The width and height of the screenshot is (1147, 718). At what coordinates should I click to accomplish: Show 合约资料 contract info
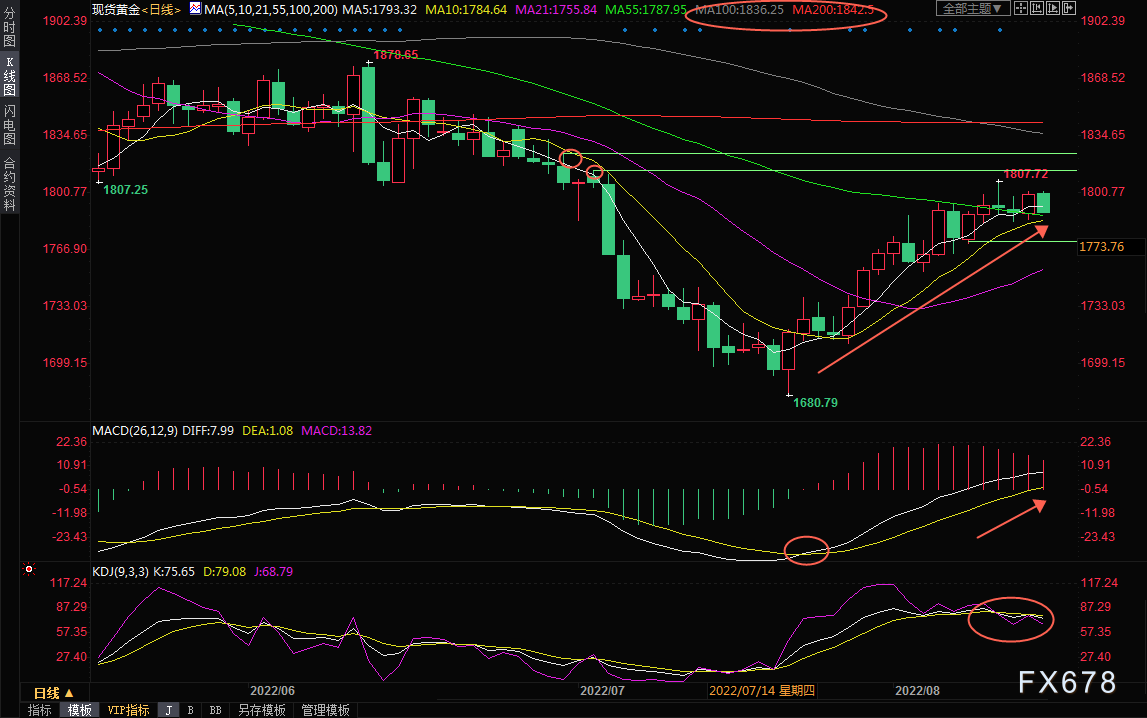(9, 184)
